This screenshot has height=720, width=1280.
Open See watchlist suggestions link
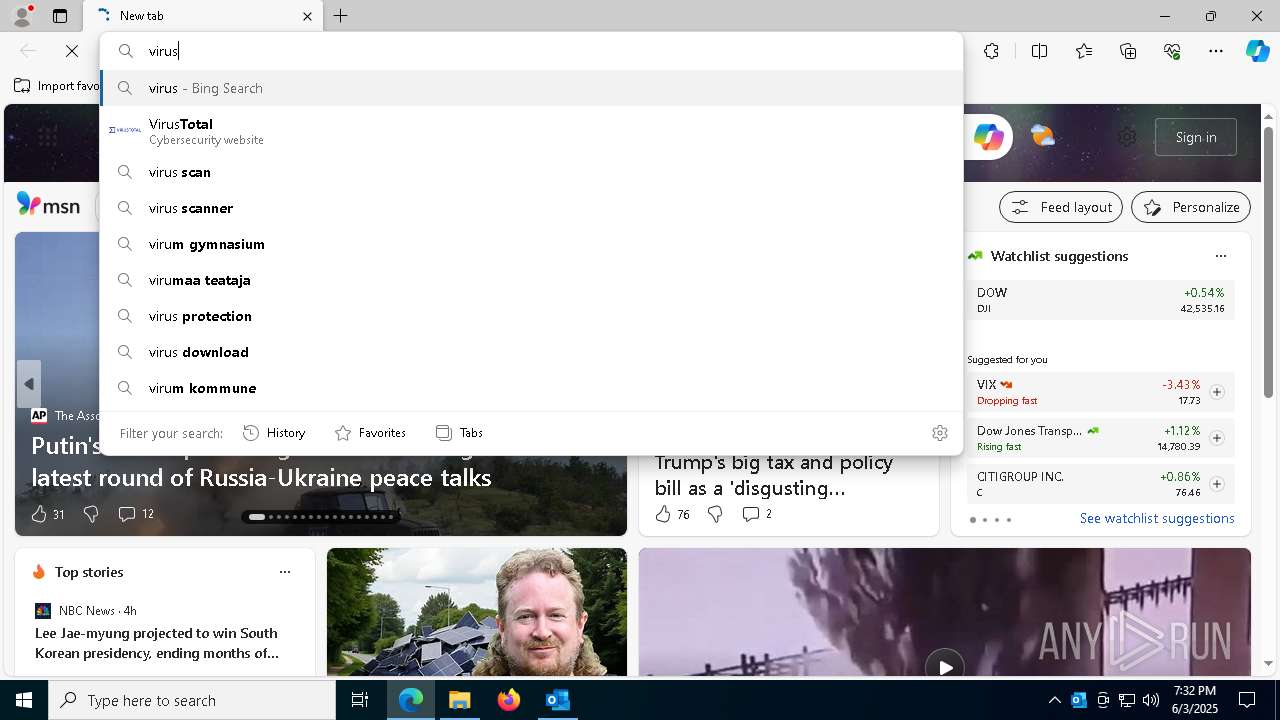1157,518
